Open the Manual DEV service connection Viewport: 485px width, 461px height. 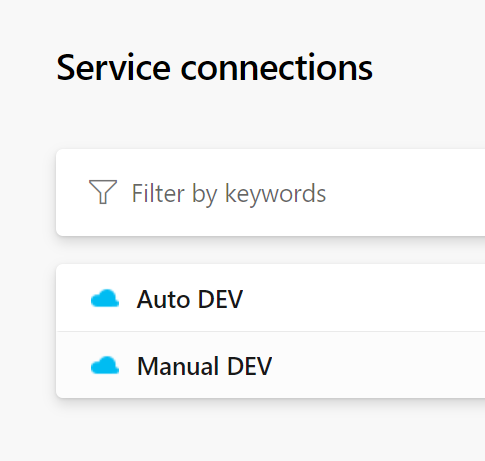[x=204, y=366]
